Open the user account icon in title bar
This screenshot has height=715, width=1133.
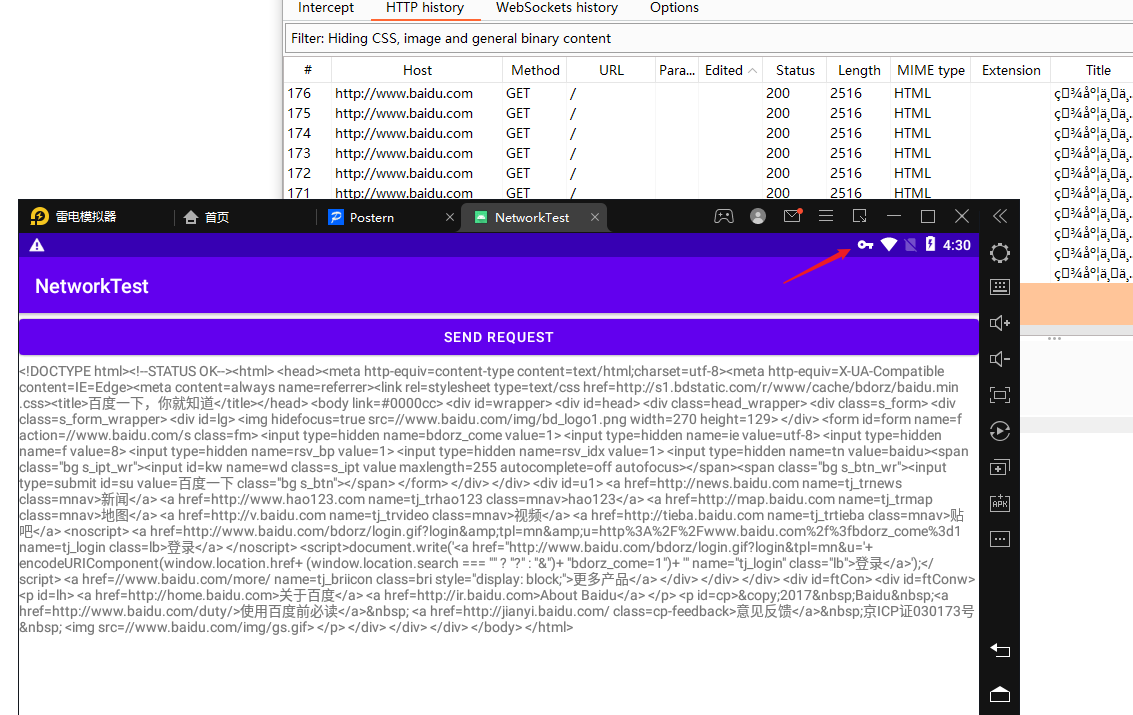point(758,216)
